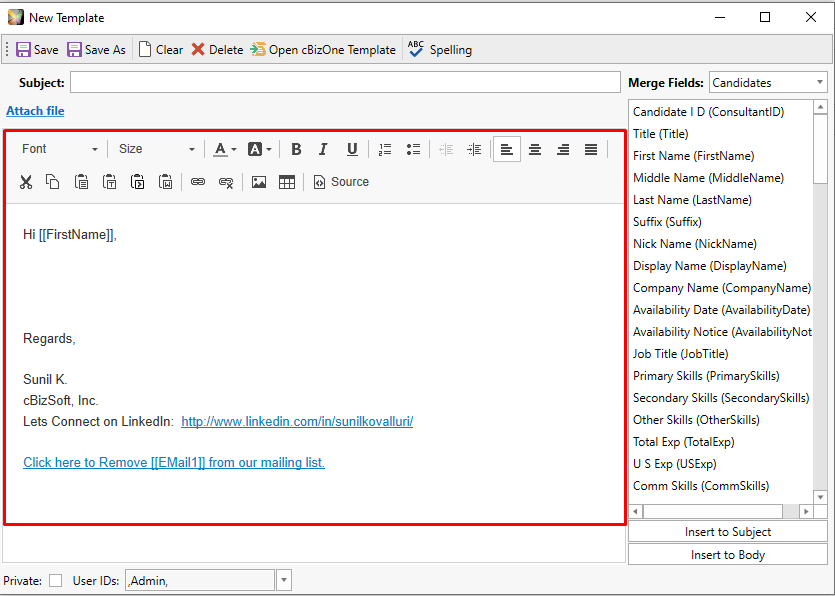This screenshot has width=835, height=596.
Task: Insert a hyperlink with link icon
Action: click(198, 182)
